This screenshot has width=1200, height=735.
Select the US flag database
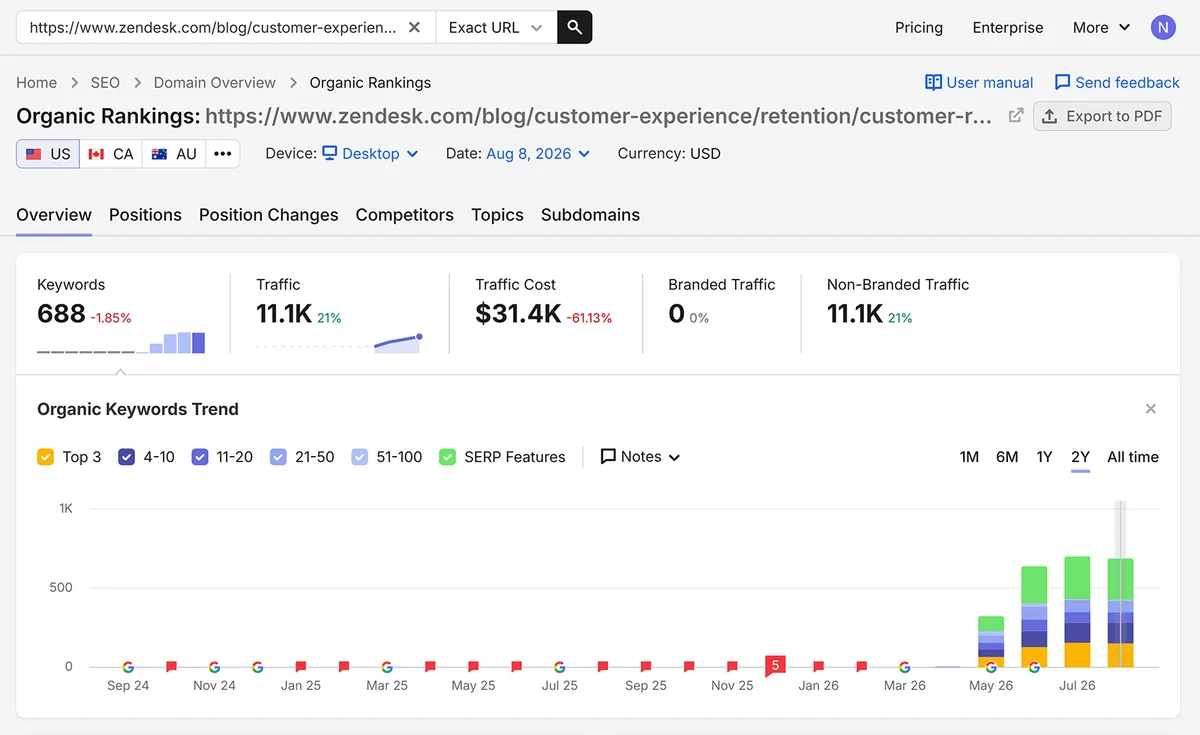coord(48,154)
